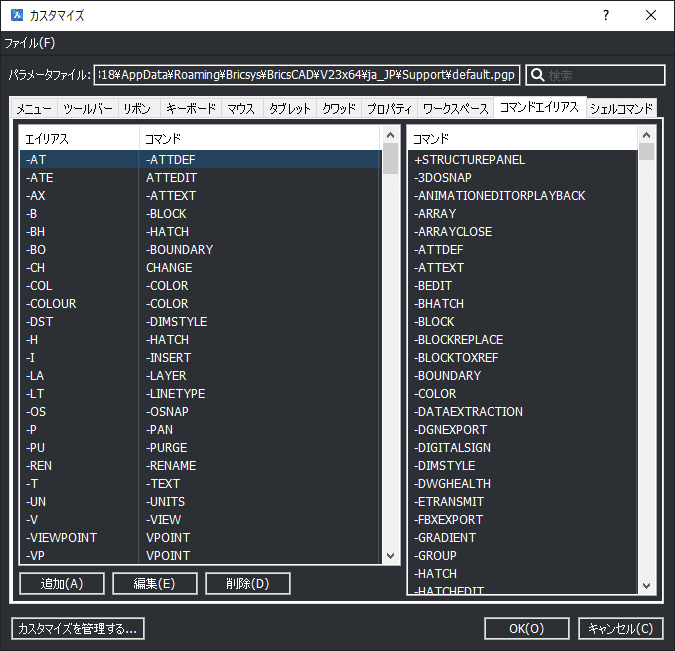Select +STRUCTUREPANEL in the command list
This screenshot has width=675, height=651.
(x=523, y=159)
